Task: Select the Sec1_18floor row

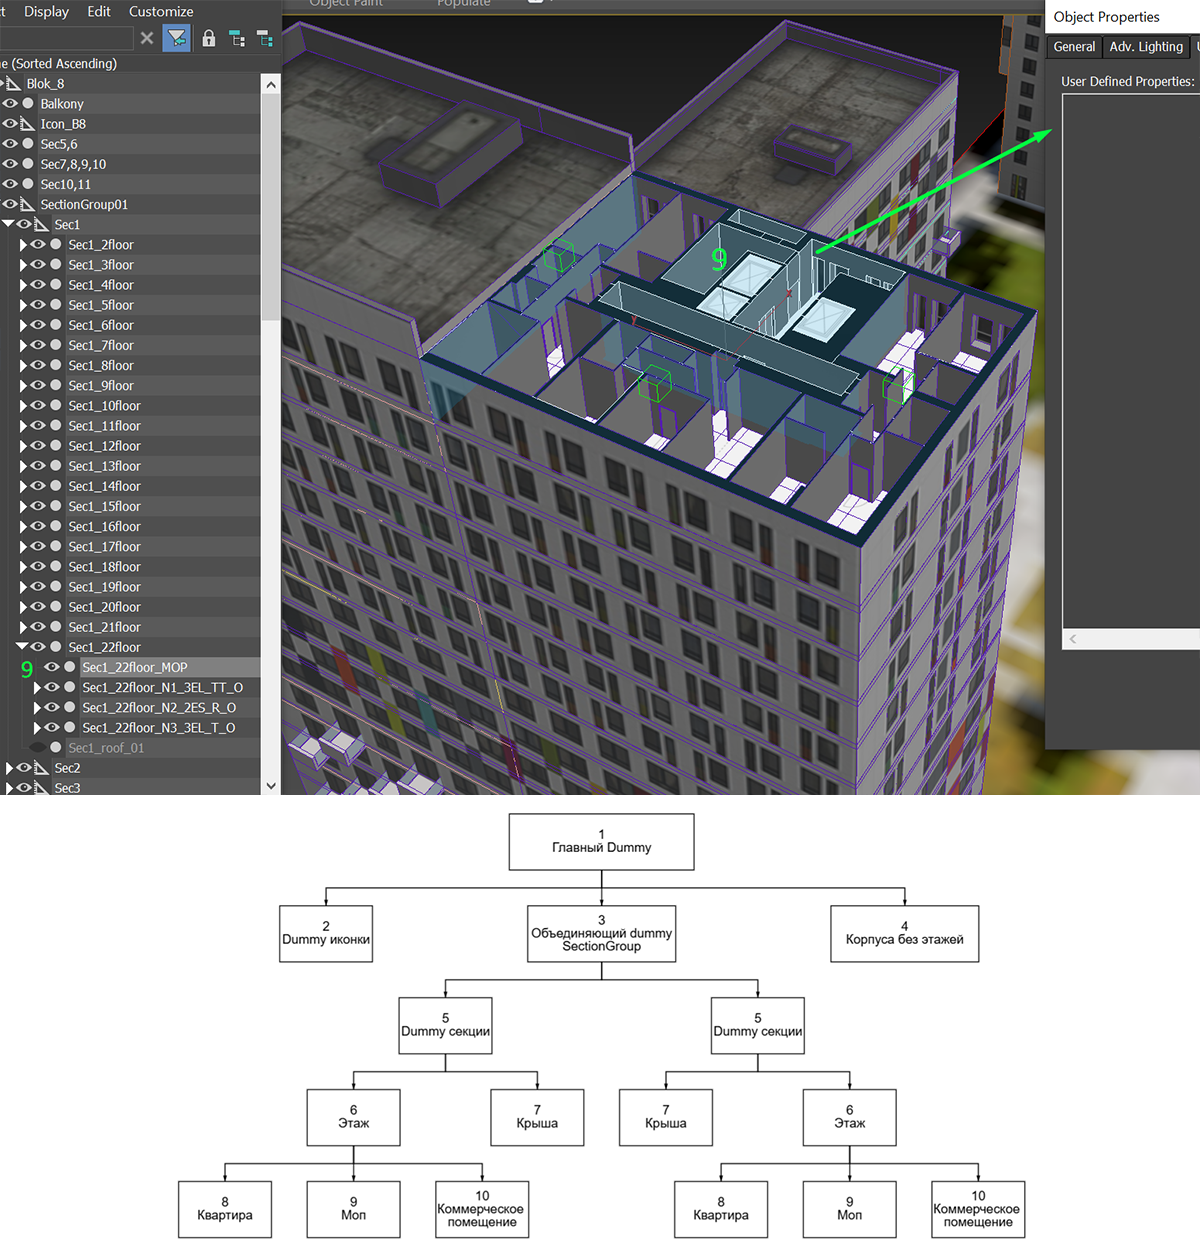Action: tap(104, 566)
